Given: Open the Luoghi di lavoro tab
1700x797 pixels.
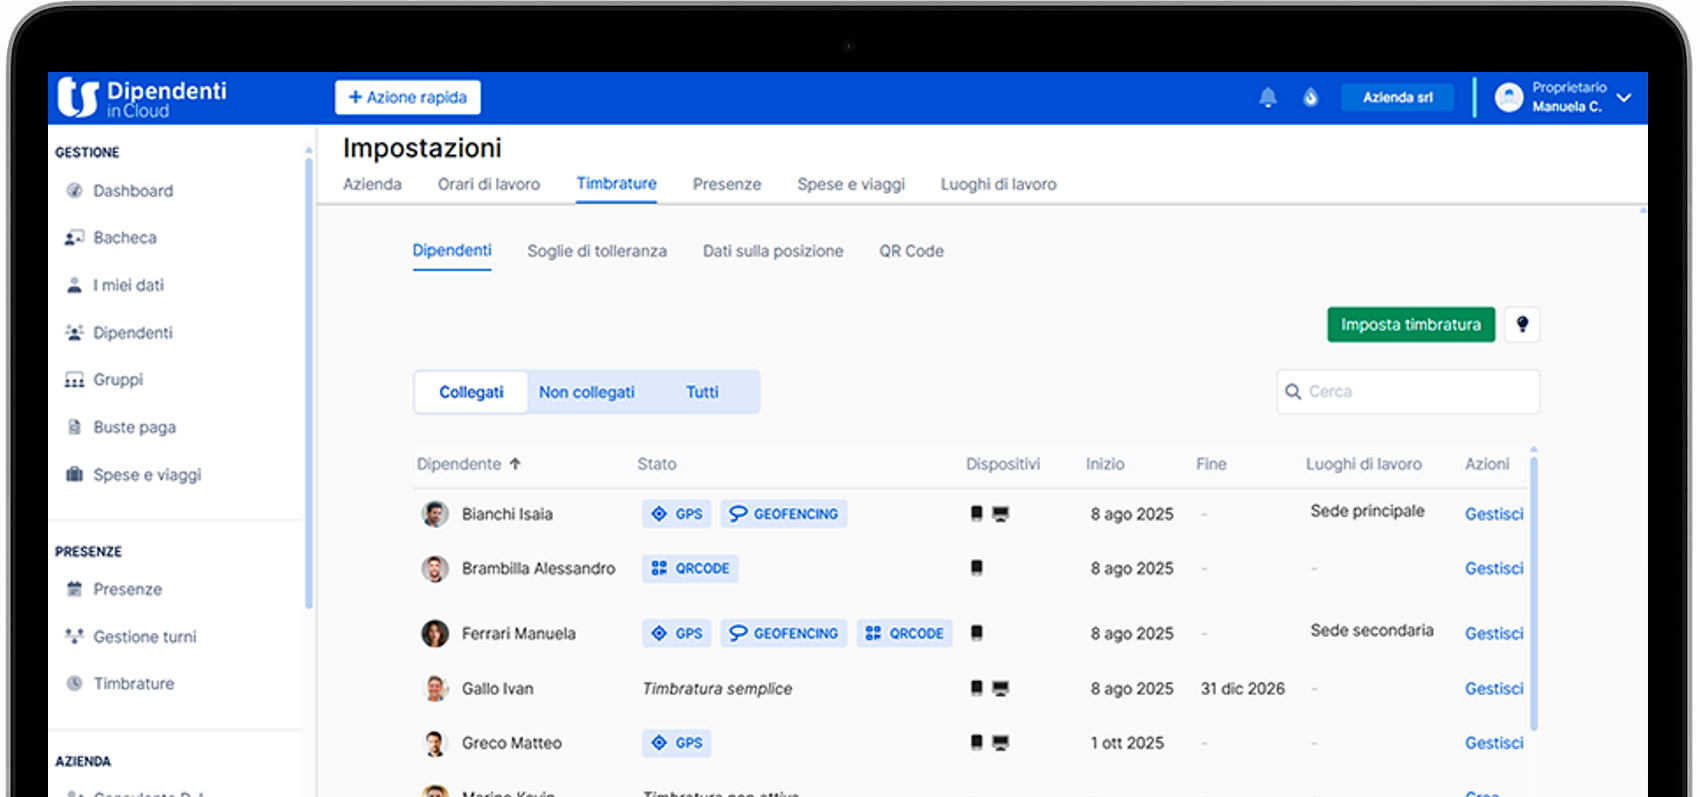Looking at the screenshot, I should coord(998,184).
